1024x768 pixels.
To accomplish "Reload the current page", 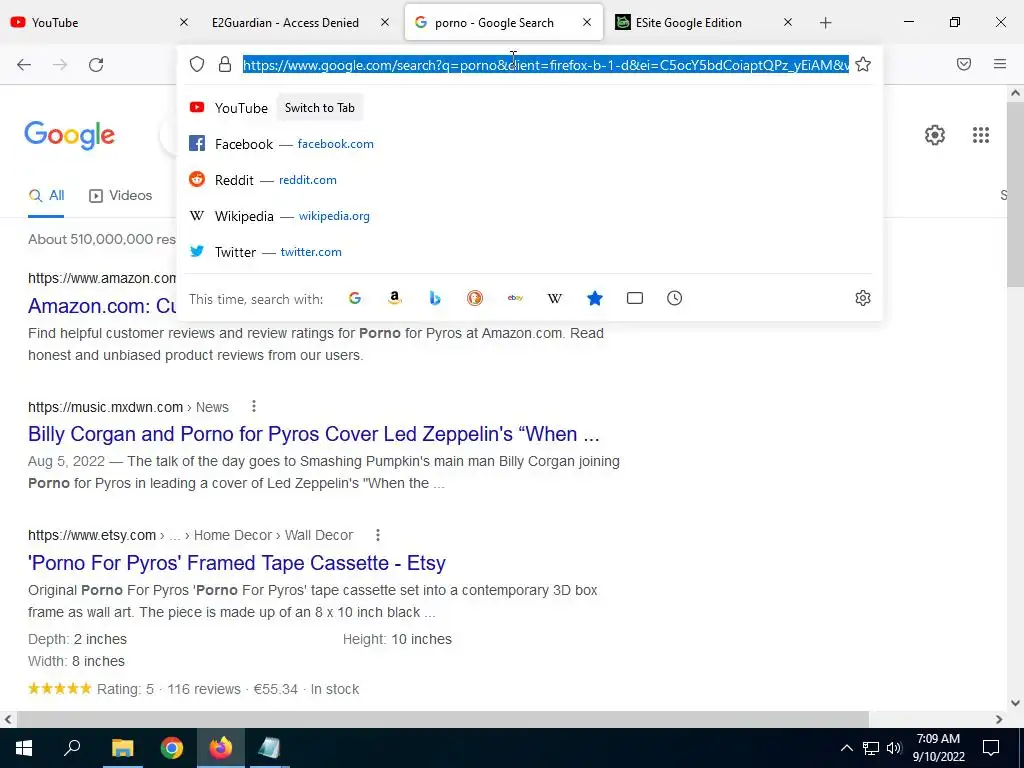I will [96, 64].
